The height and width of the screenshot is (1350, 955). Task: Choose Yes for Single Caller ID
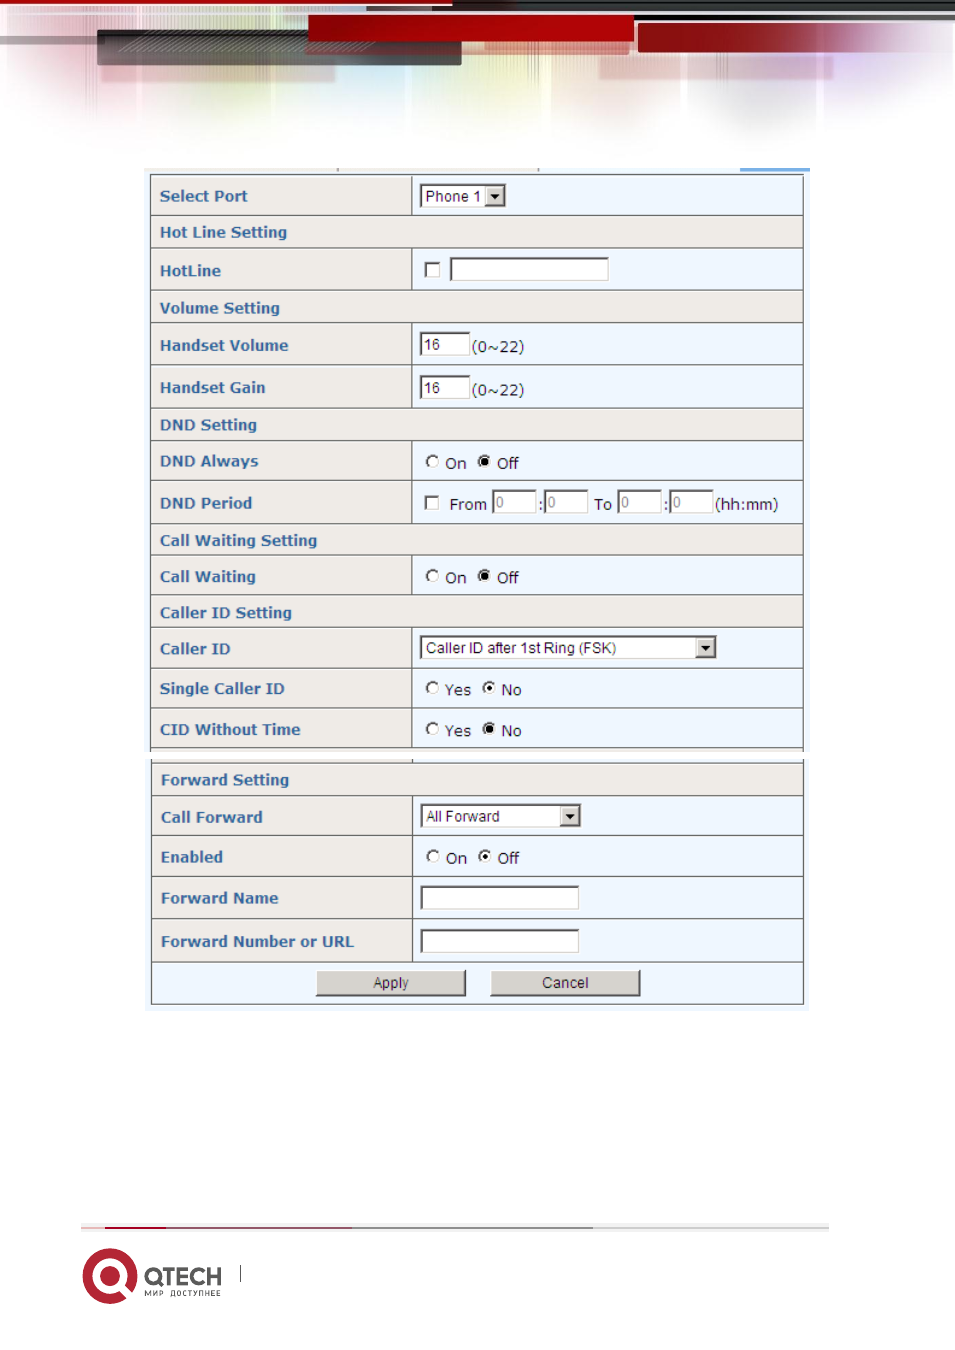coord(432,688)
